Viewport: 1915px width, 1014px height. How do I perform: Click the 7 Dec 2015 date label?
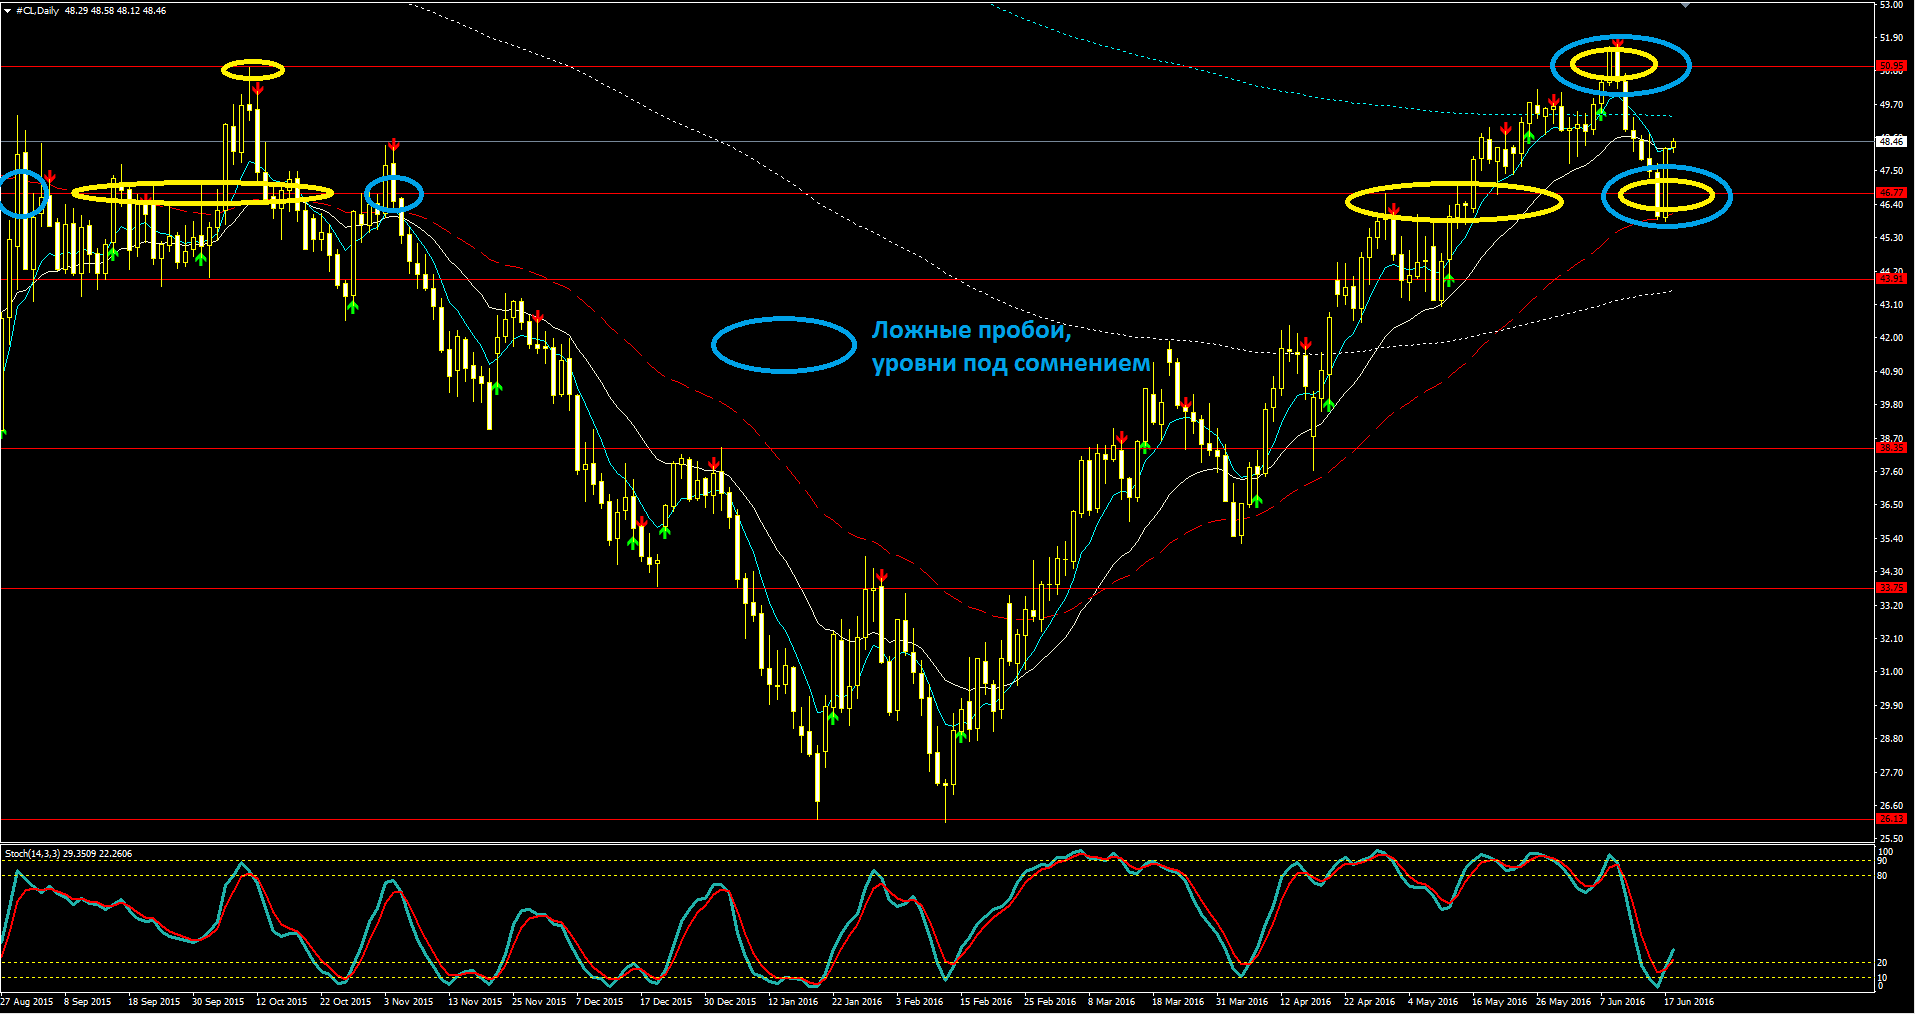(x=599, y=1002)
